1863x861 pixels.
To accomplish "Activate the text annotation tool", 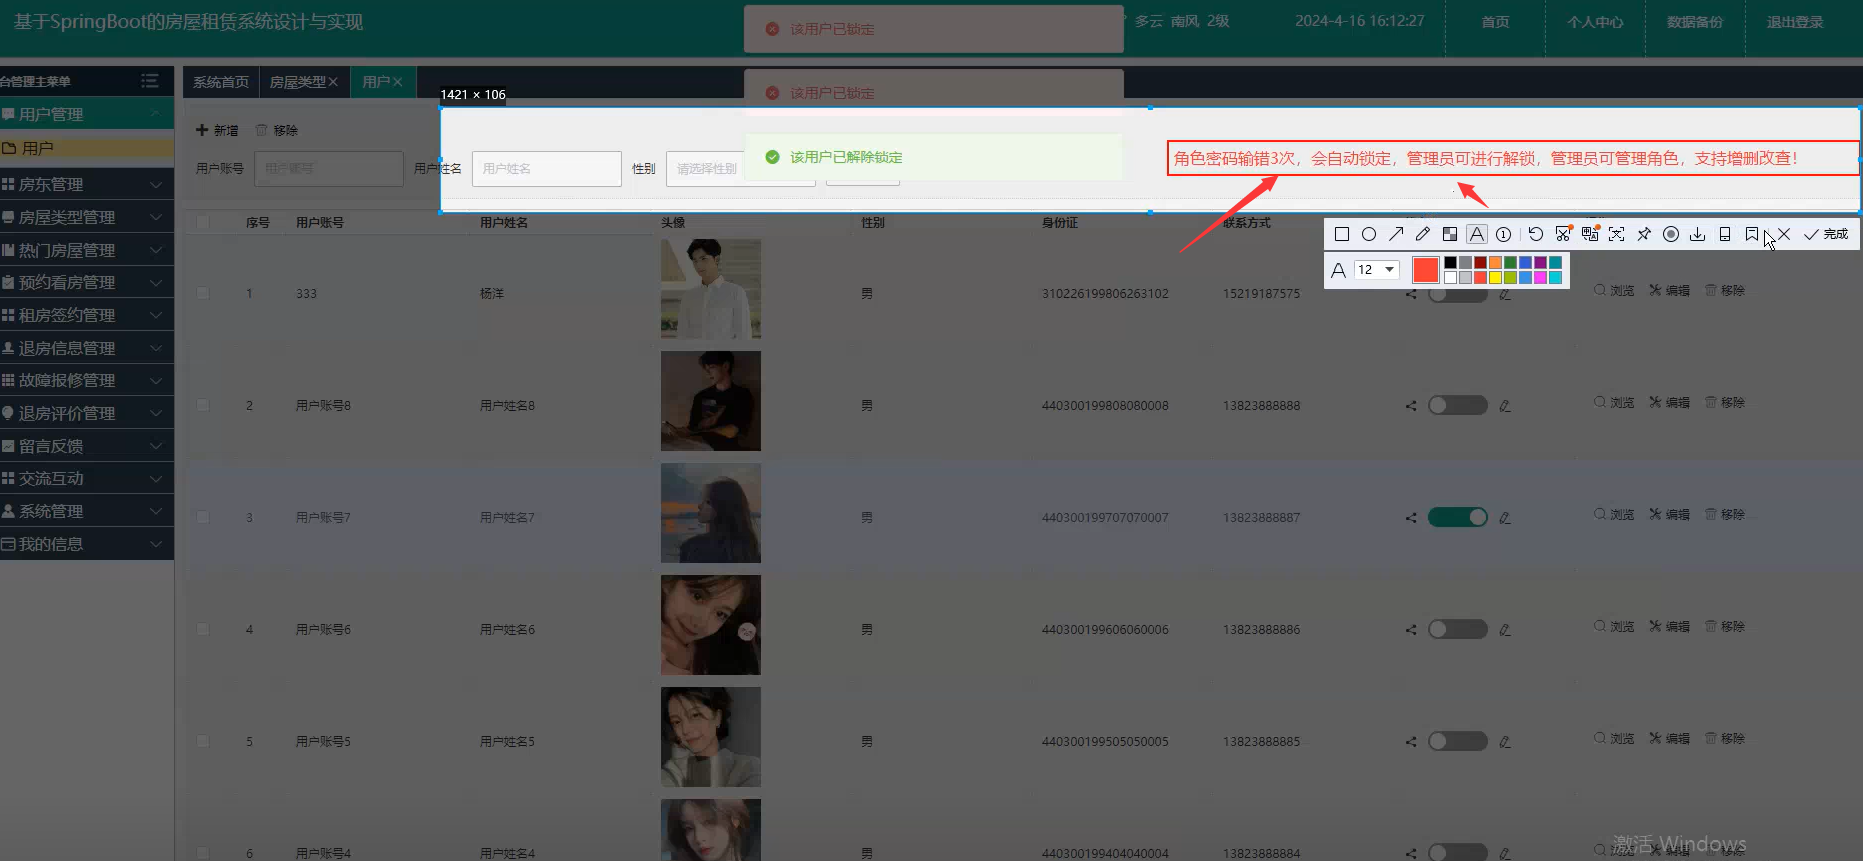I will pyautogui.click(x=1477, y=234).
